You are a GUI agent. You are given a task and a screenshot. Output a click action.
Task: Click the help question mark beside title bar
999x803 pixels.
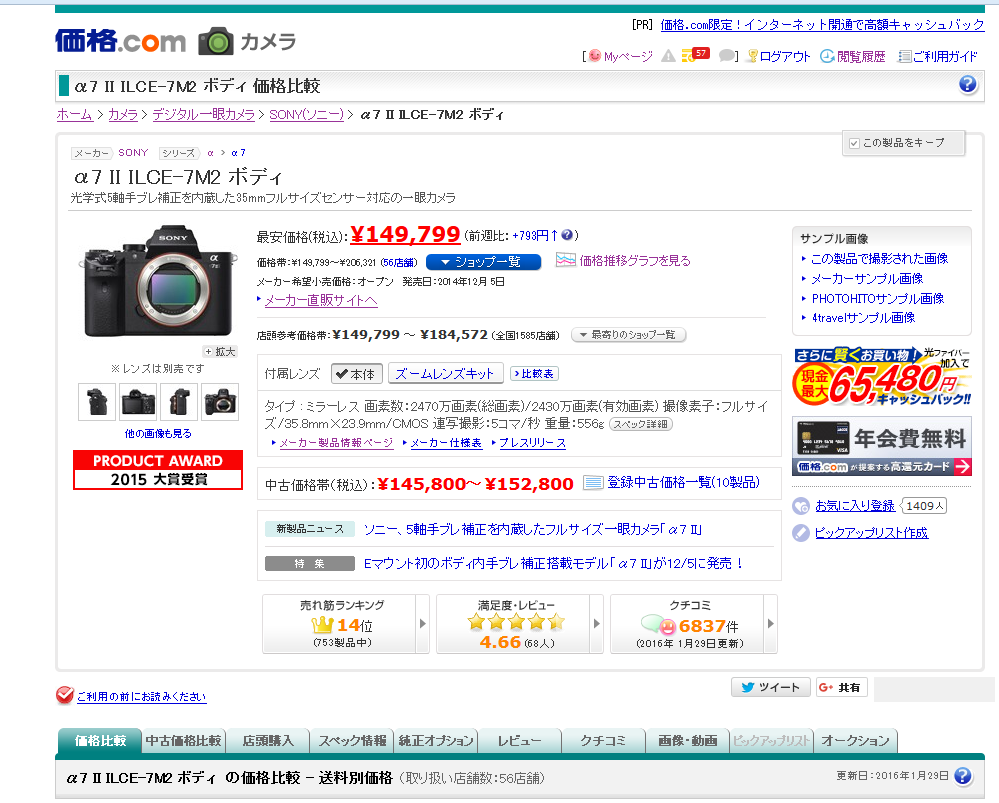[x=968, y=84]
